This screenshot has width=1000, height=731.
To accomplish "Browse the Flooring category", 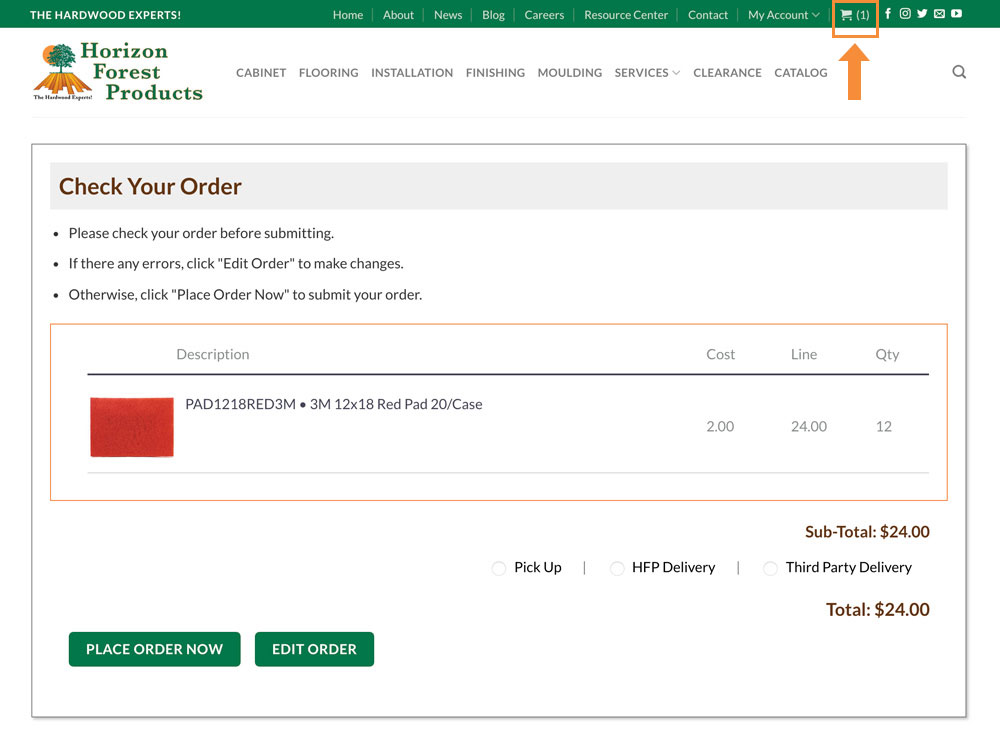I will coord(328,73).
